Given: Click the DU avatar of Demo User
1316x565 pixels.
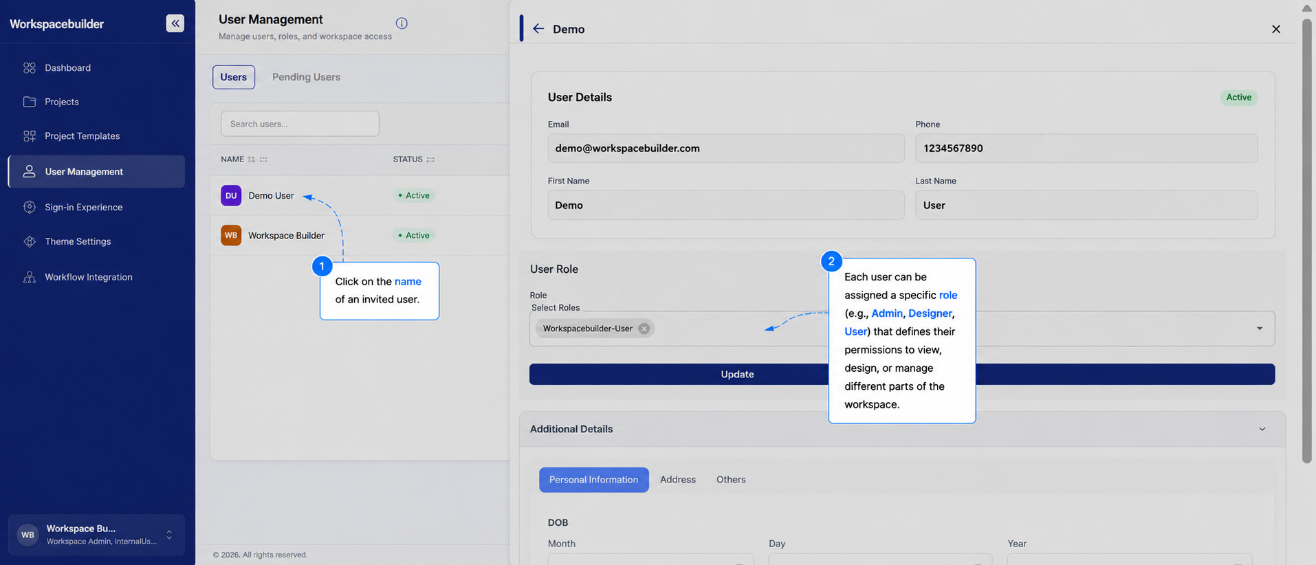Looking at the screenshot, I should click(x=231, y=195).
